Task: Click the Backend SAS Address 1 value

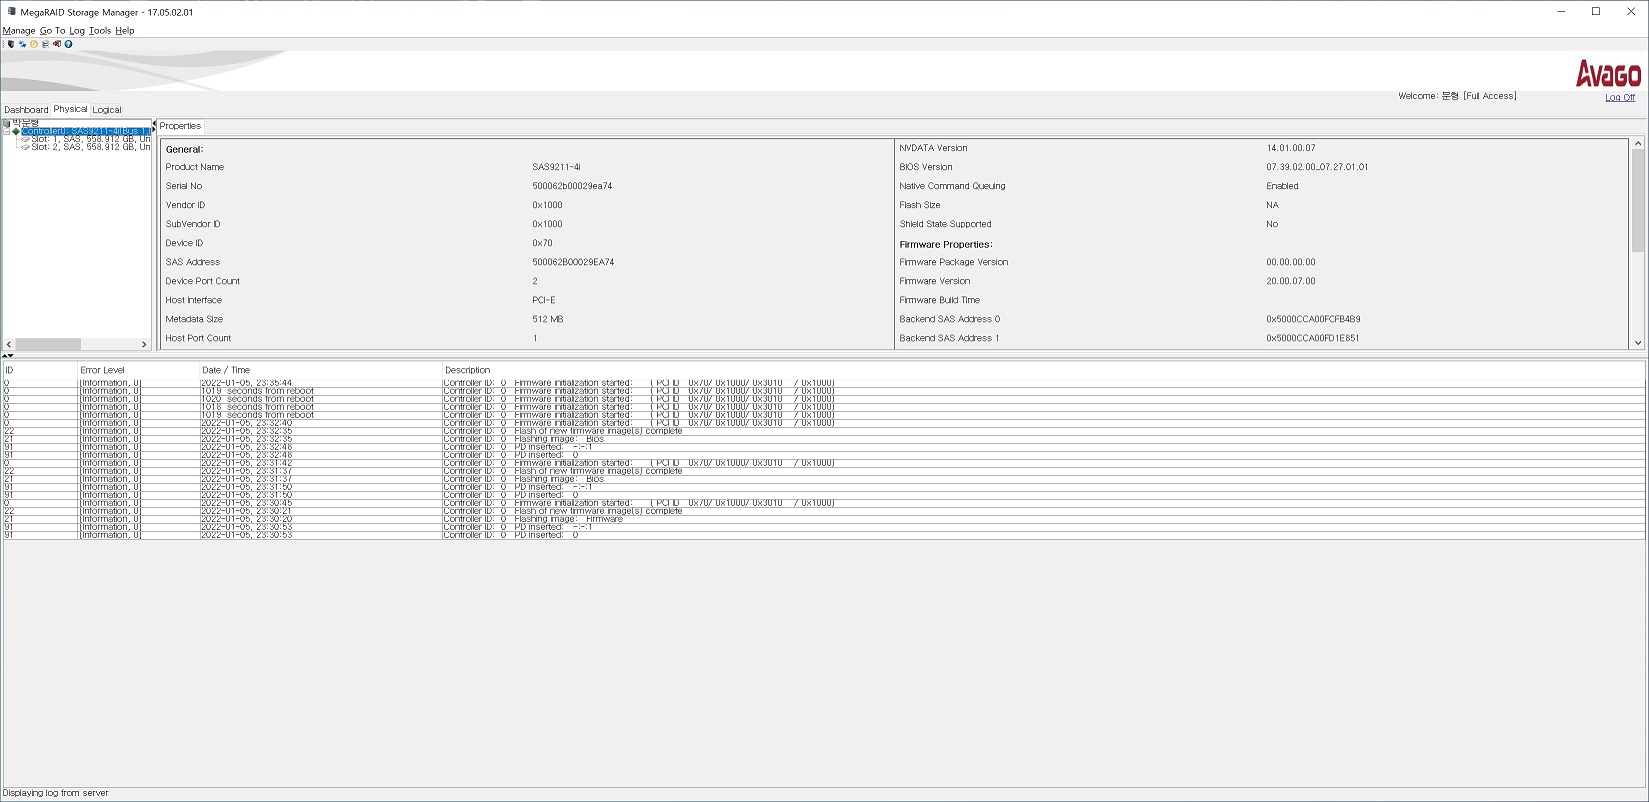Action: [x=1313, y=338]
